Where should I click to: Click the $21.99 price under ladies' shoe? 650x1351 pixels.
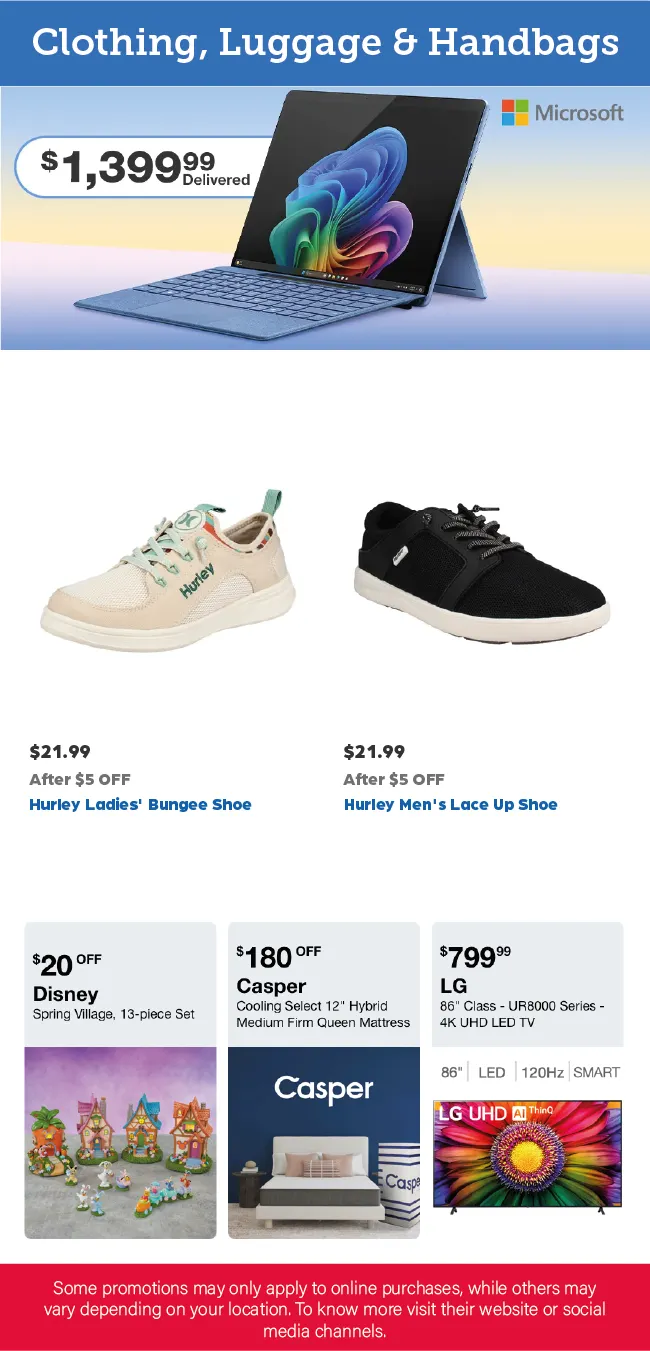point(60,752)
